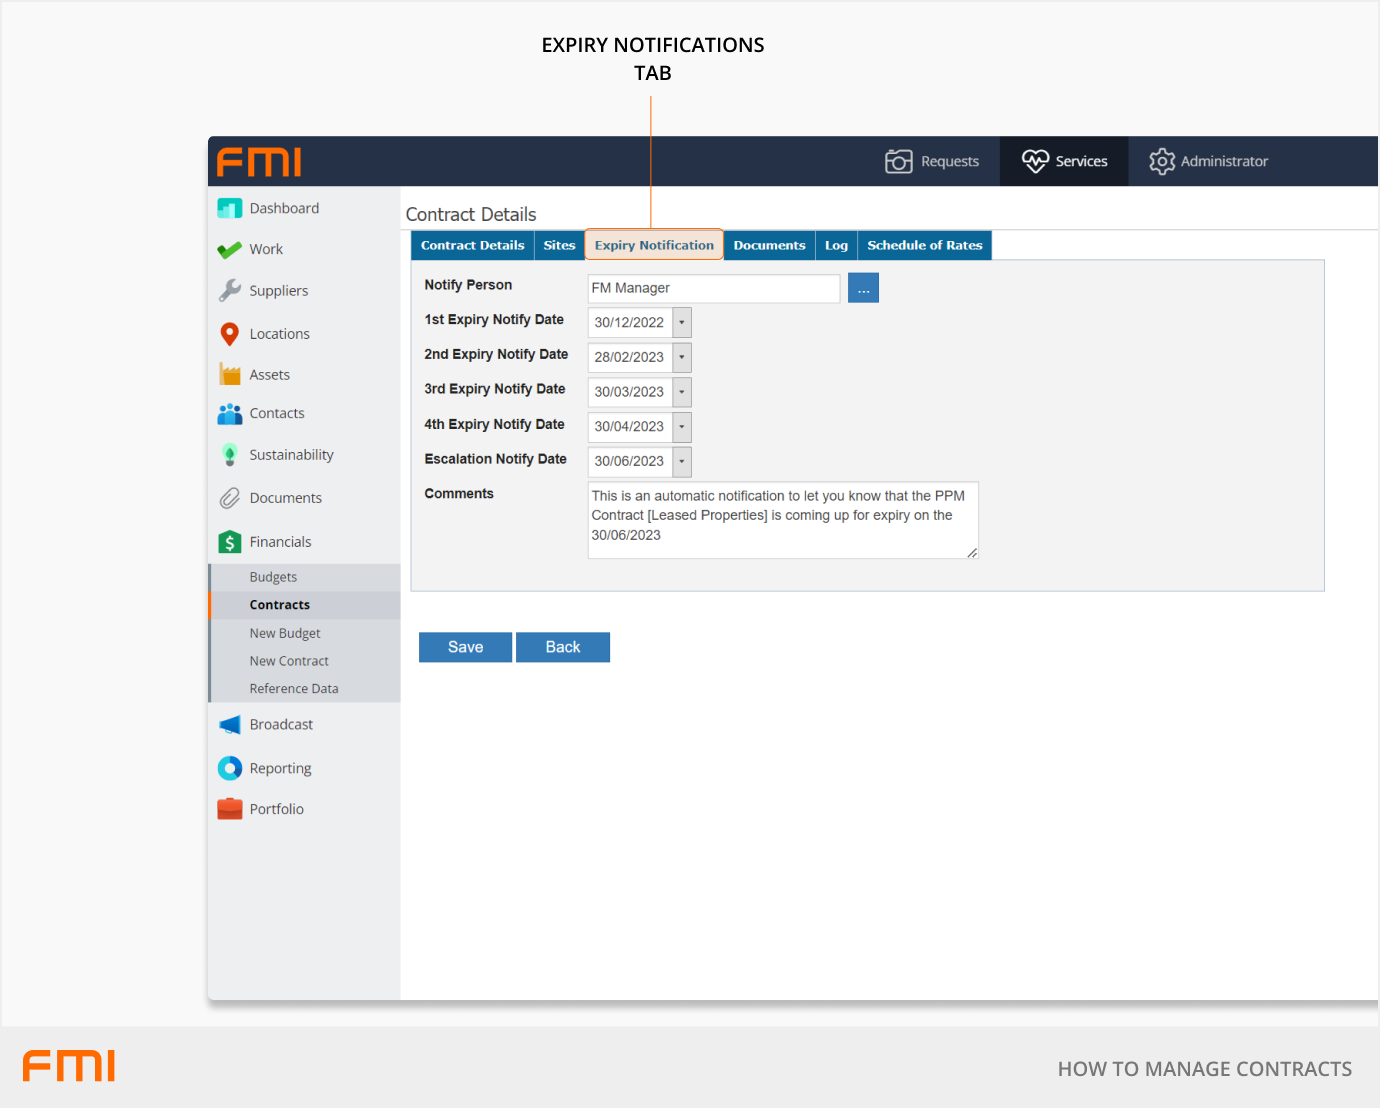Open Administrator gear in top bar
This screenshot has height=1108, width=1380.
click(x=1161, y=161)
